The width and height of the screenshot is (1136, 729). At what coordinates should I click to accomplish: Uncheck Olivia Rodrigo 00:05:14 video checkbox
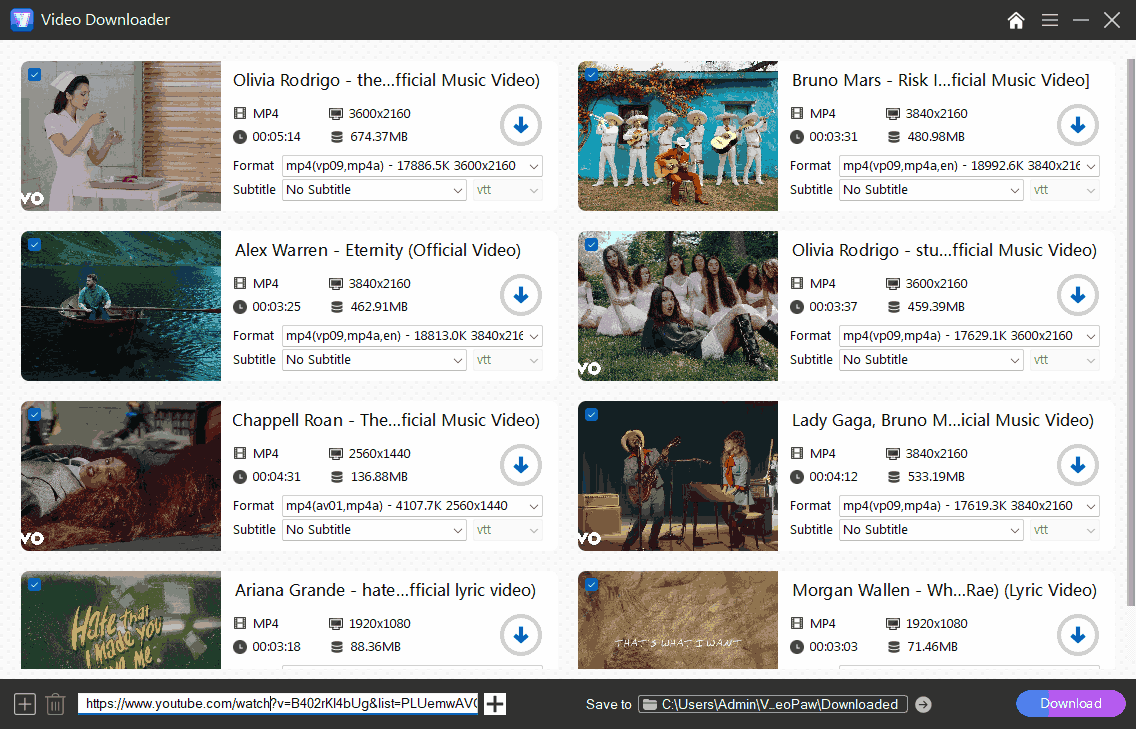35,75
